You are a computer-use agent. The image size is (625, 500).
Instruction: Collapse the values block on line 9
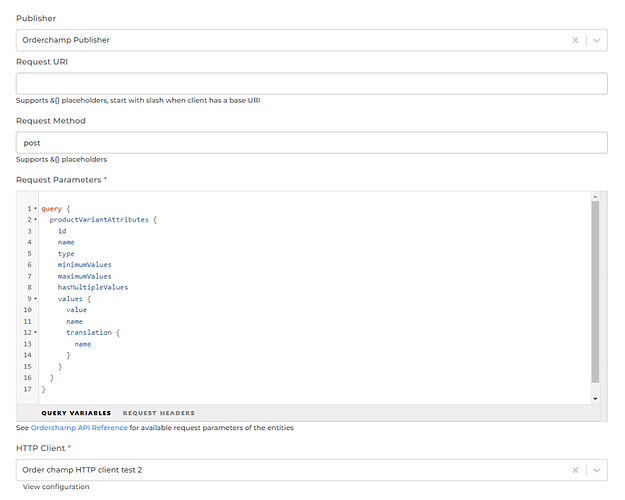point(35,299)
